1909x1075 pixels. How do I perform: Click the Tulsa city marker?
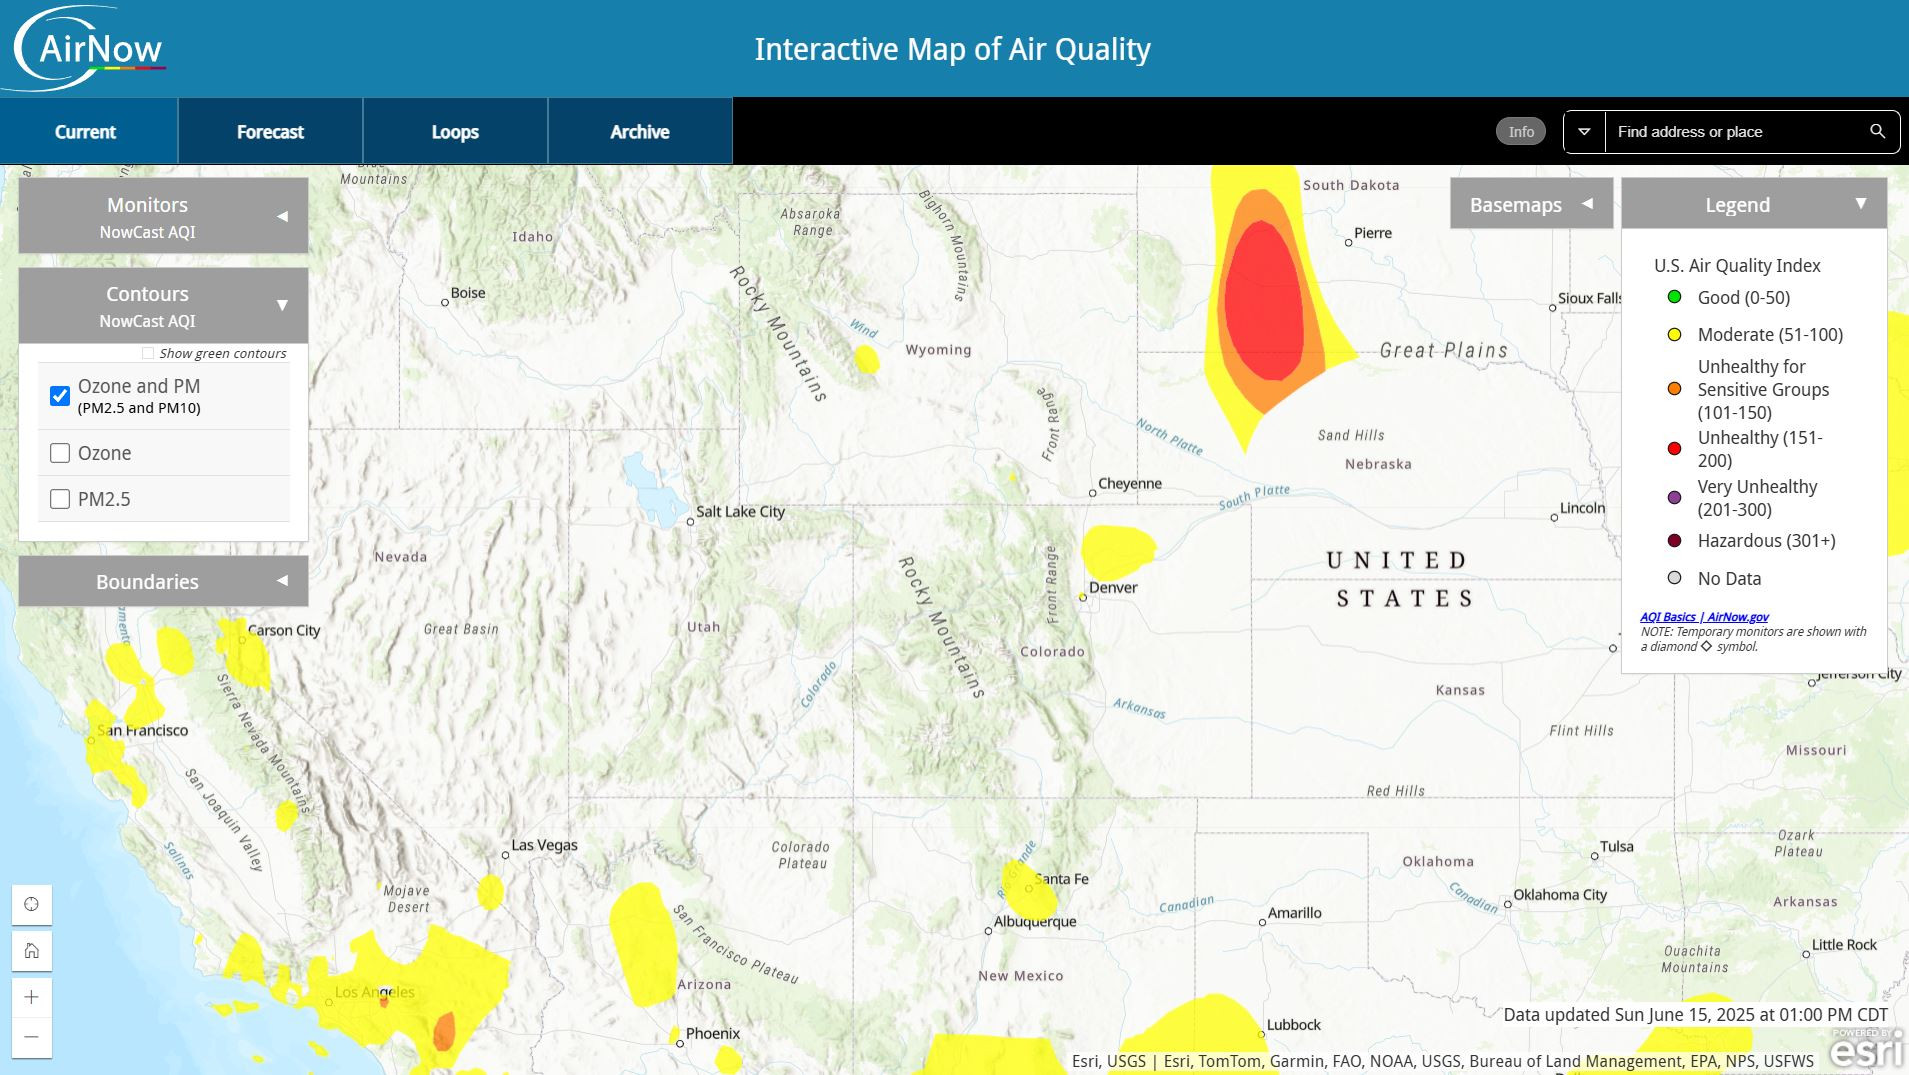[x=1594, y=856]
